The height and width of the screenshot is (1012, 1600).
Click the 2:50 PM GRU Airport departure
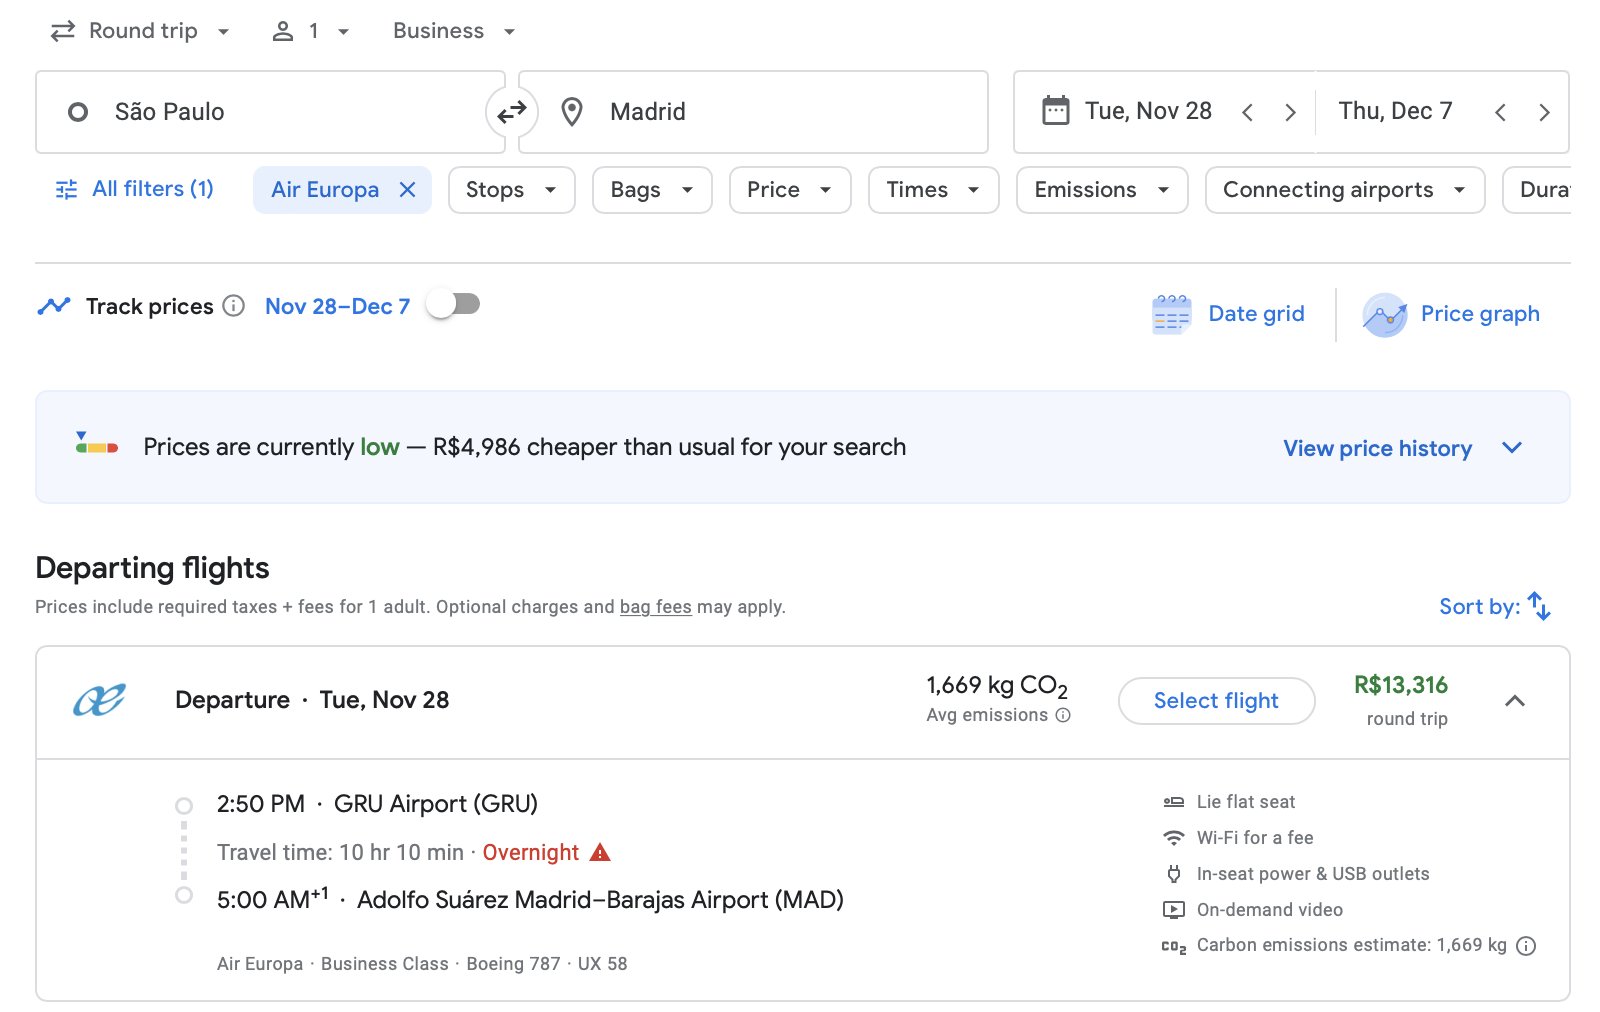click(377, 804)
